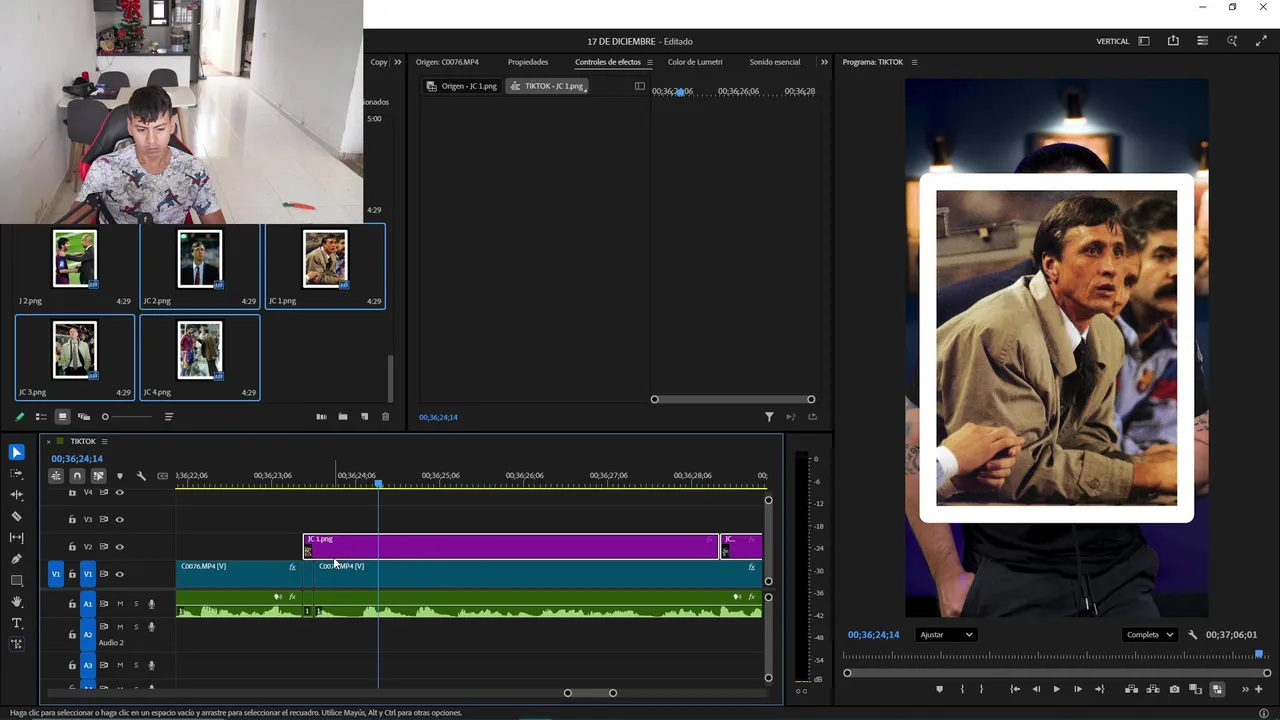Export frame with camera icon
The image size is (1280, 720).
(x=1174, y=689)
